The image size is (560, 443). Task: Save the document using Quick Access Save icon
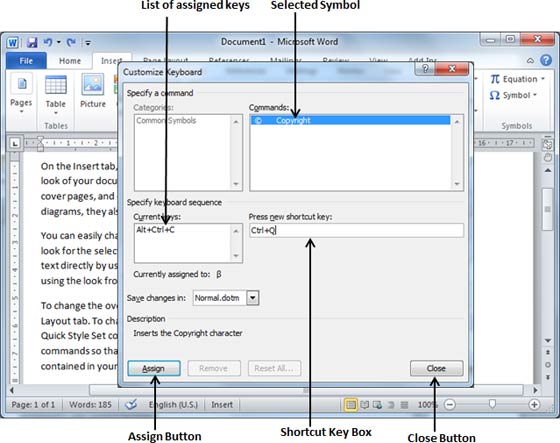tap(32, 43)
